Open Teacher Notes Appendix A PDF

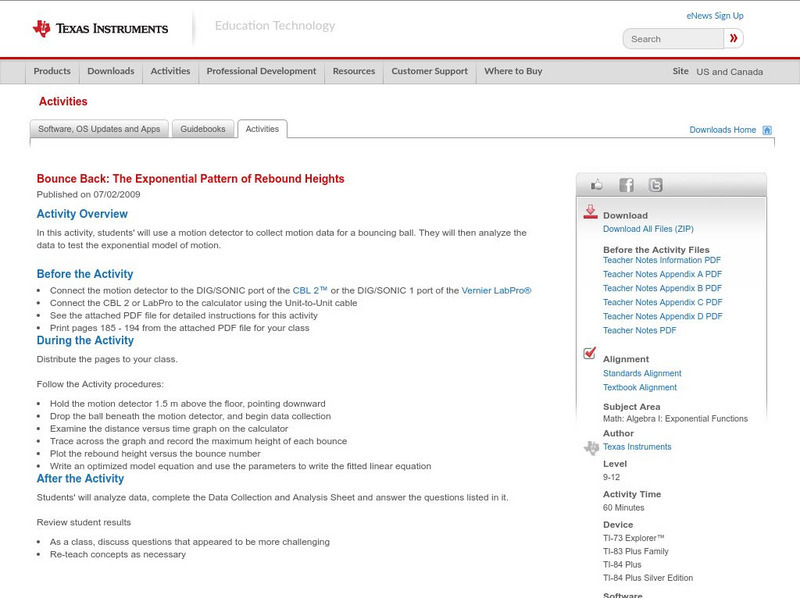click(662, 275)
